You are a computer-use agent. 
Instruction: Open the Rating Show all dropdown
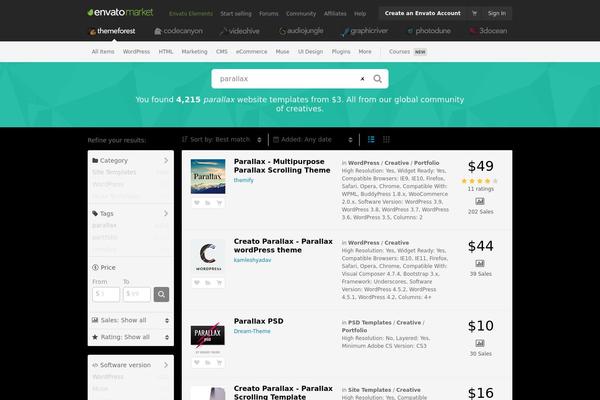point(130,337)
